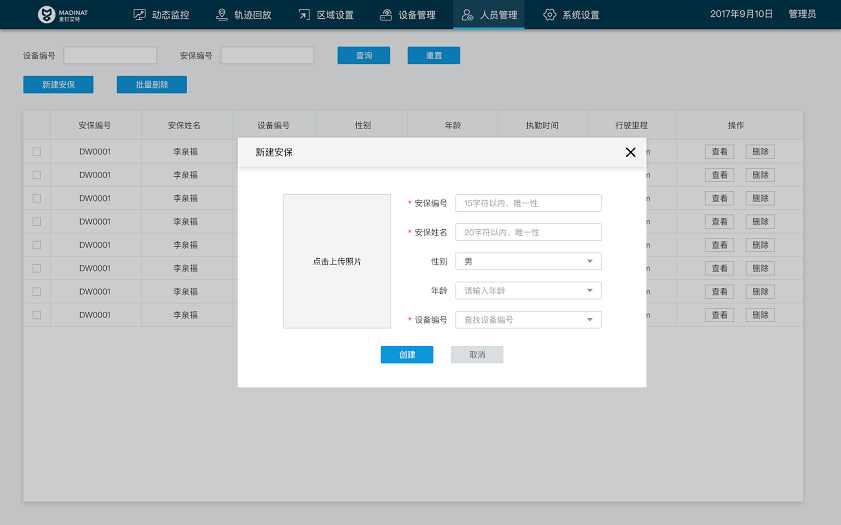Viewport: 841px width, 525px height.
Task: Click the 取消 button
Action: [477, 355]
